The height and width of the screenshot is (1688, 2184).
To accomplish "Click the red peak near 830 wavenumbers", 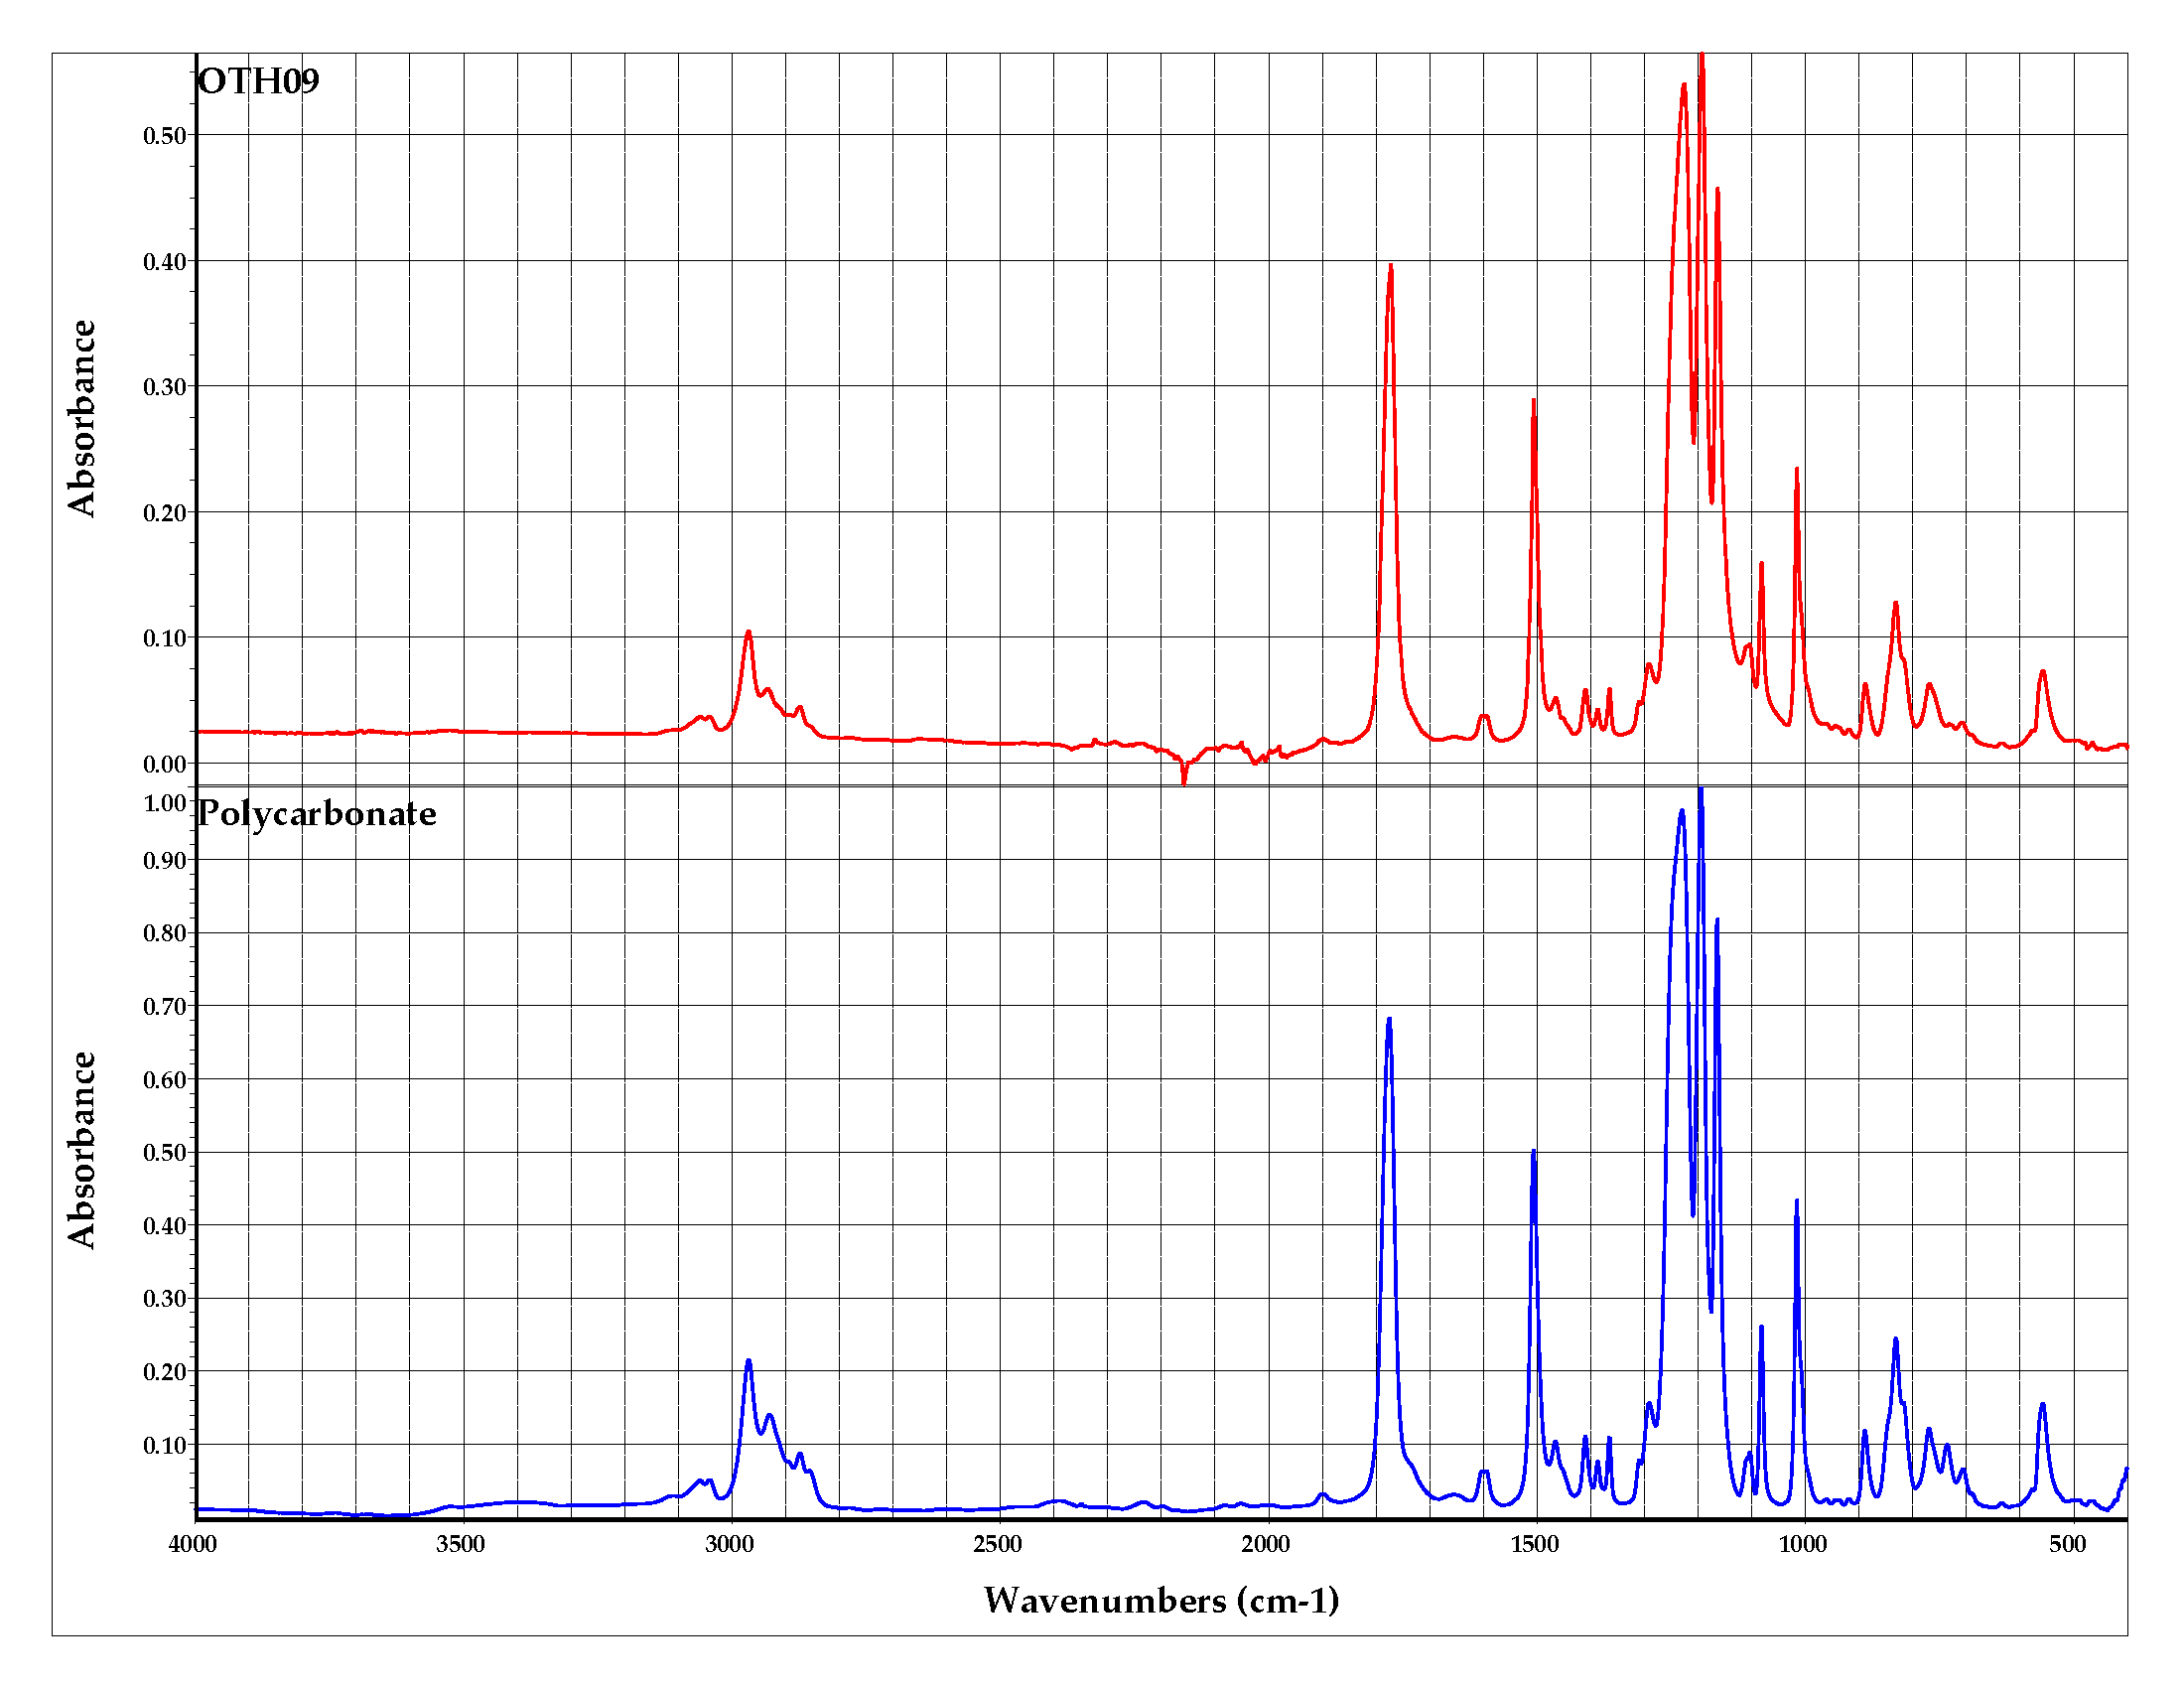I will click(1895, 604).
